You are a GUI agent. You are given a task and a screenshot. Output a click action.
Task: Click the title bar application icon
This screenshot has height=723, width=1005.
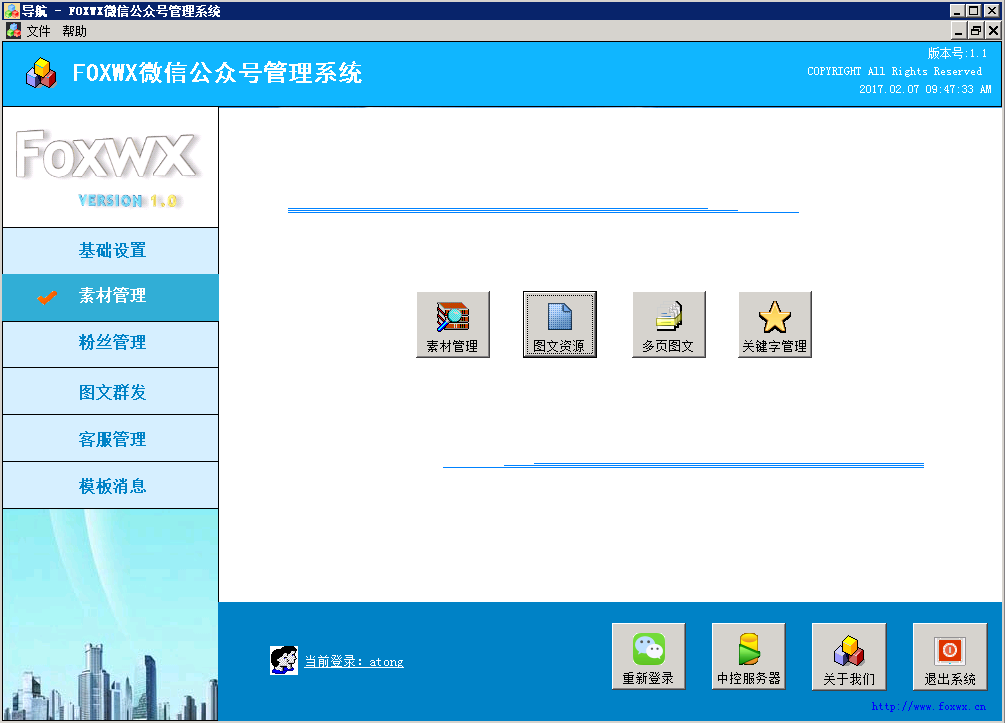(12, 10)
